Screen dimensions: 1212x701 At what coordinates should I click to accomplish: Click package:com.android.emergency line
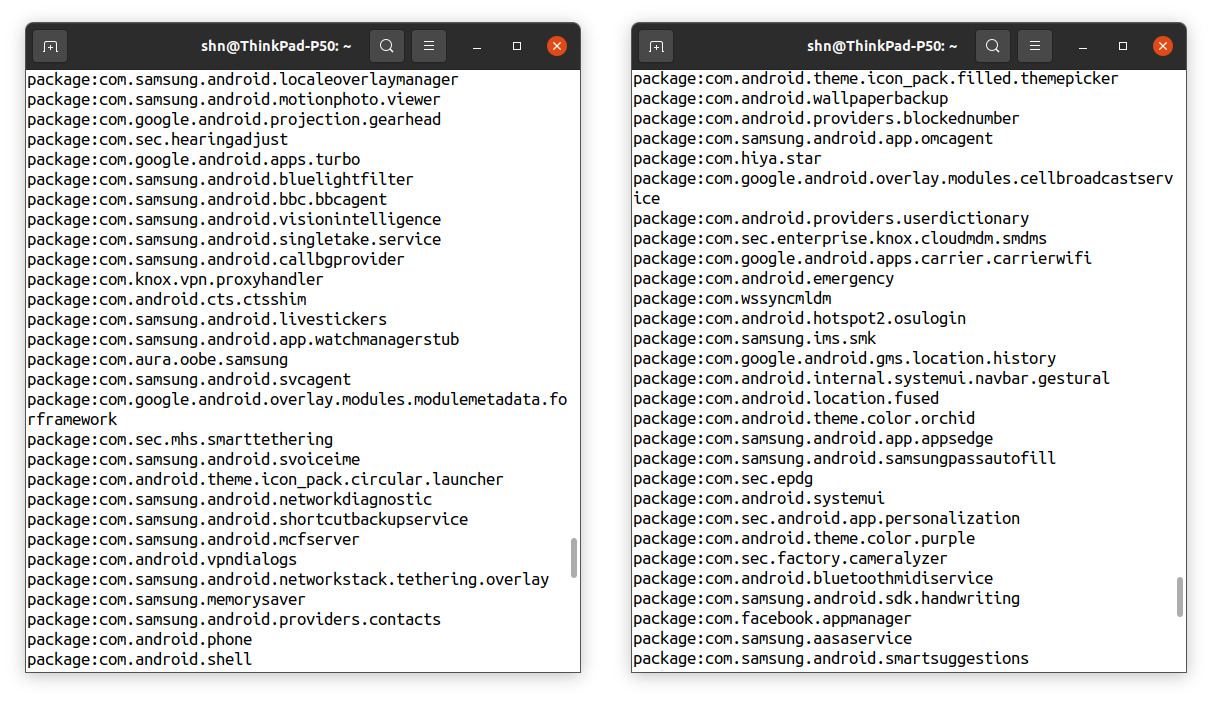pyautogui.click(x=763, y=278)
